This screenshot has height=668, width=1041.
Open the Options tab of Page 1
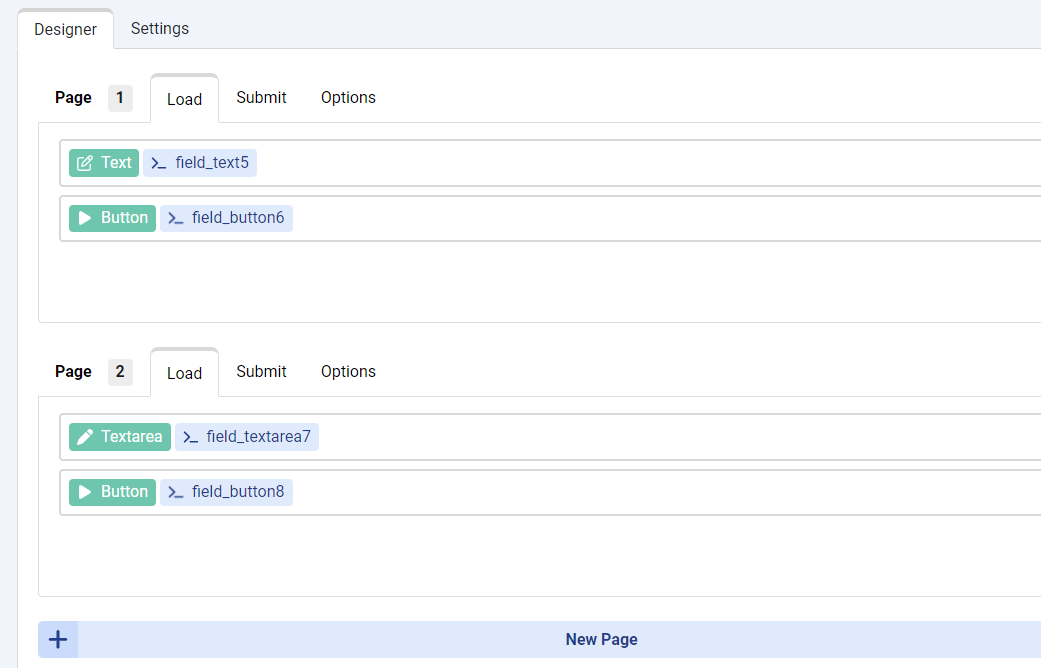(348, 97)
